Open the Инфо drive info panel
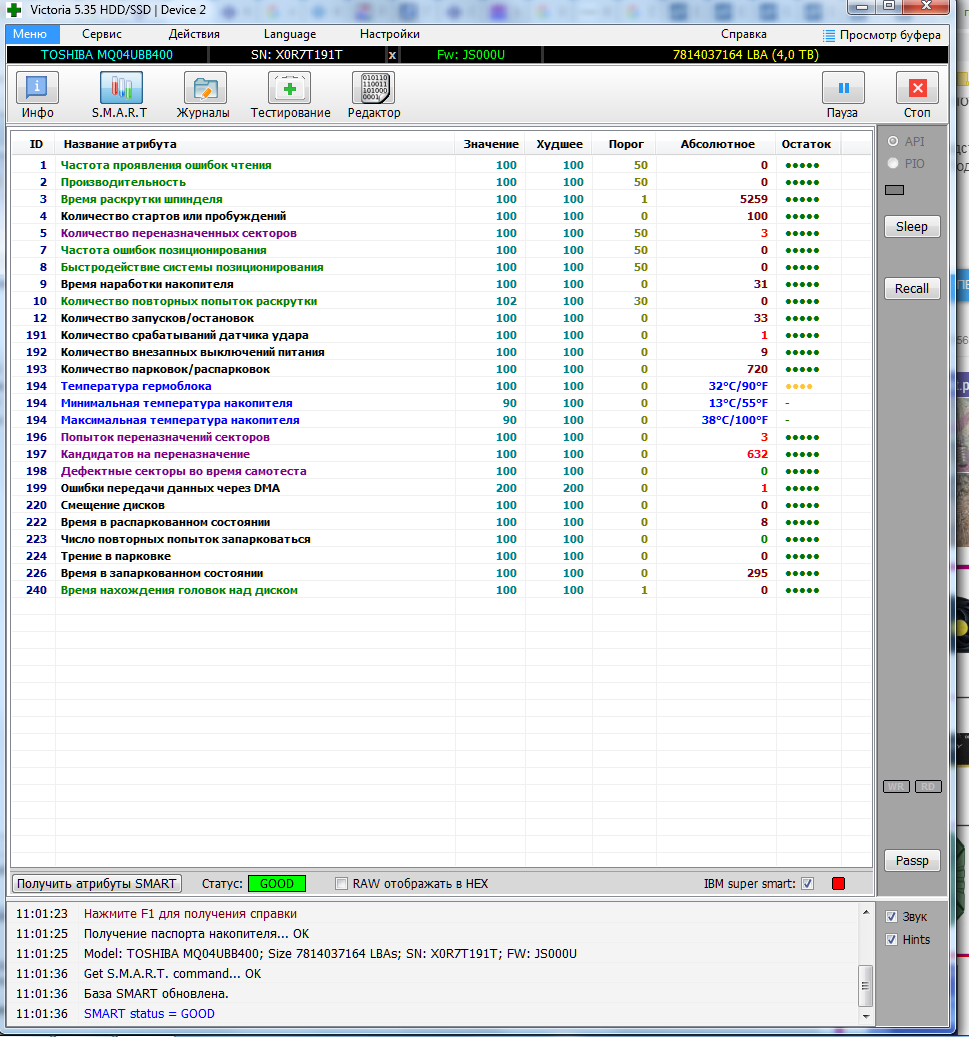 coord(38,89)
